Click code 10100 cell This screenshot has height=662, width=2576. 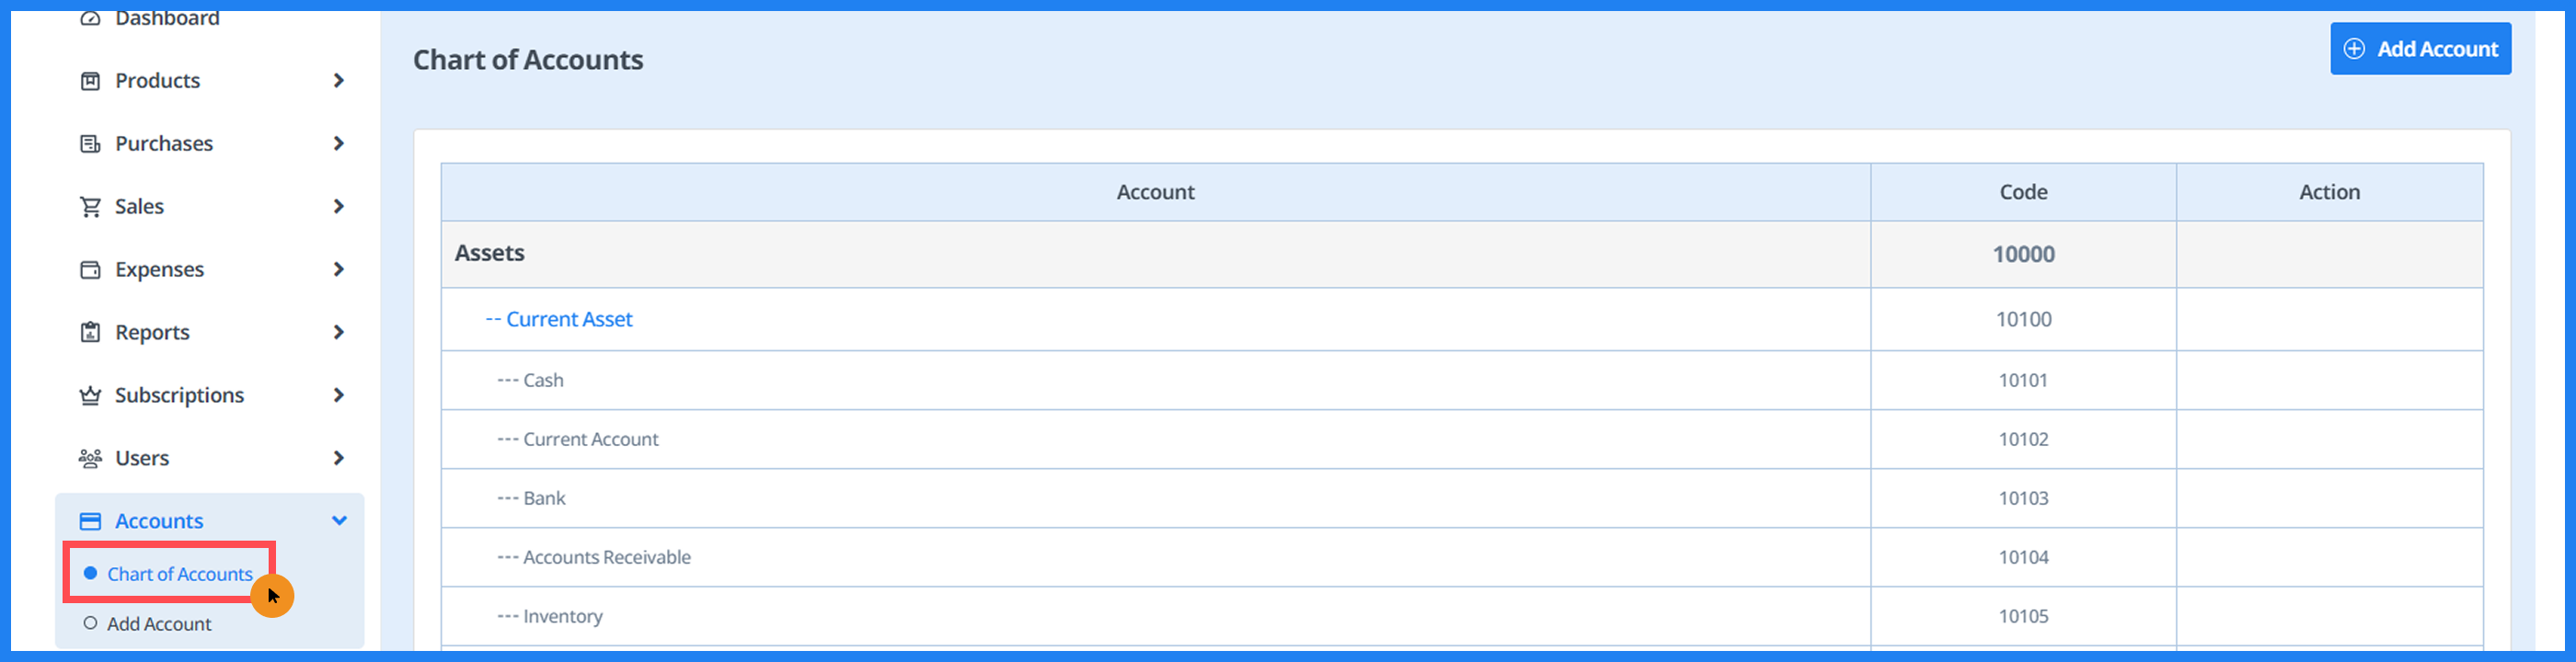pyautogui.click(x=2023, y=320)
